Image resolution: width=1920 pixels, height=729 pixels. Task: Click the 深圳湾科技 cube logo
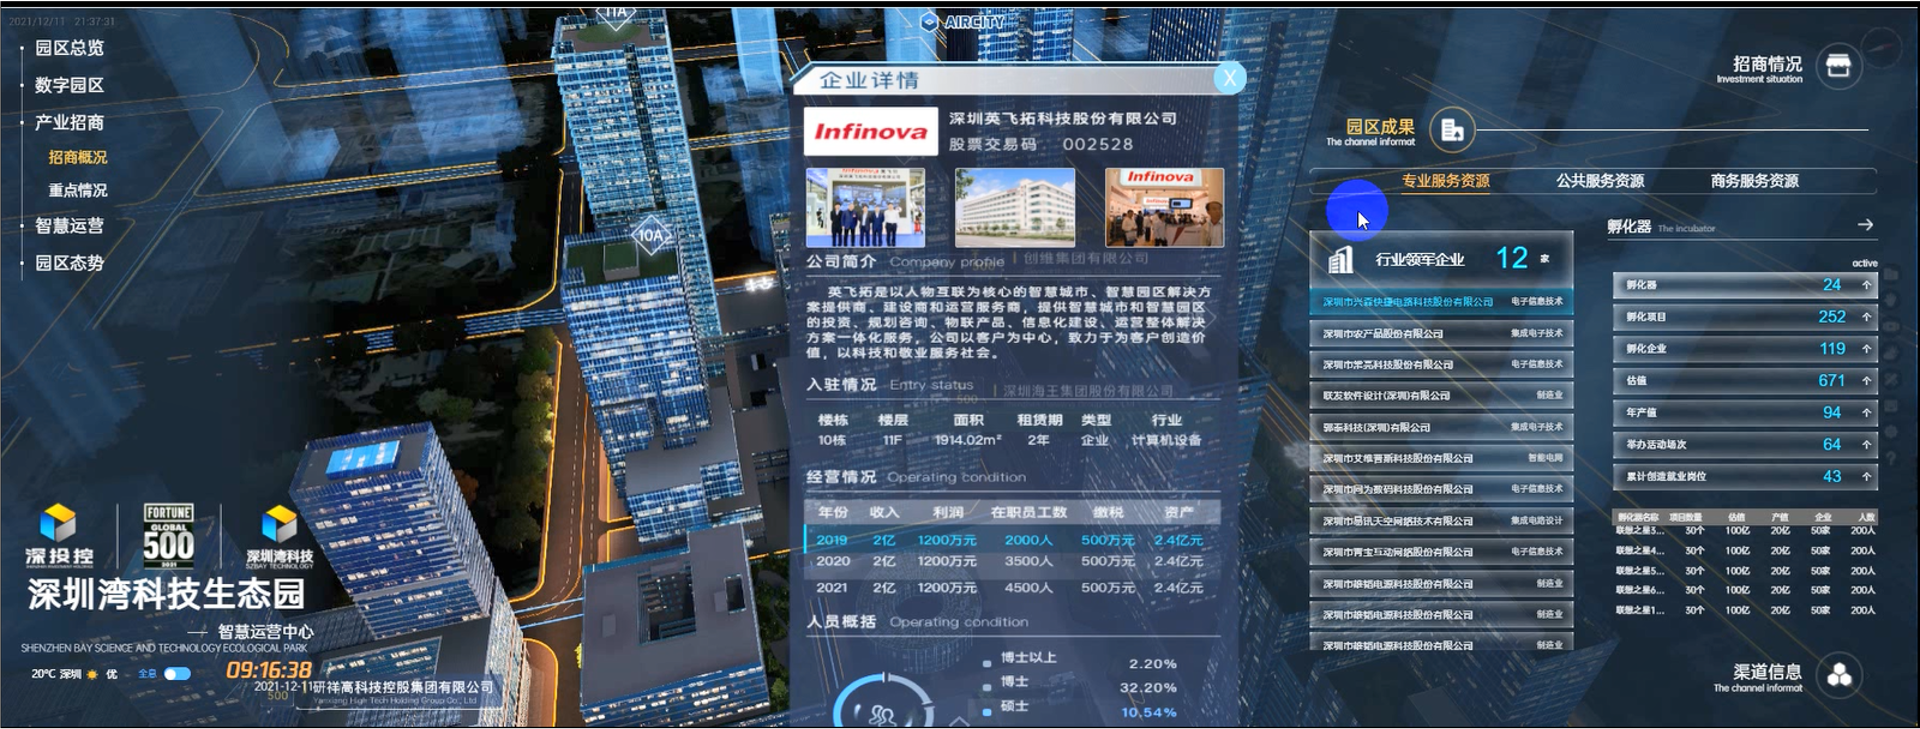(279, 536)
